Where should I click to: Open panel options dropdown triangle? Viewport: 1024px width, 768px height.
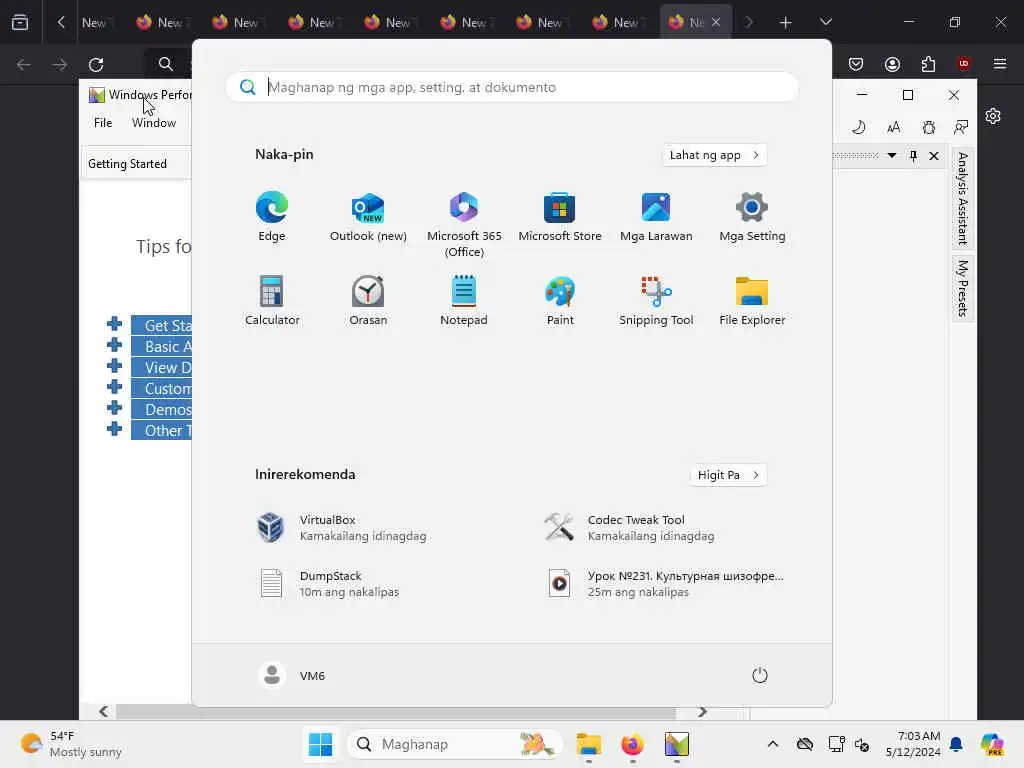pos(891,155)
